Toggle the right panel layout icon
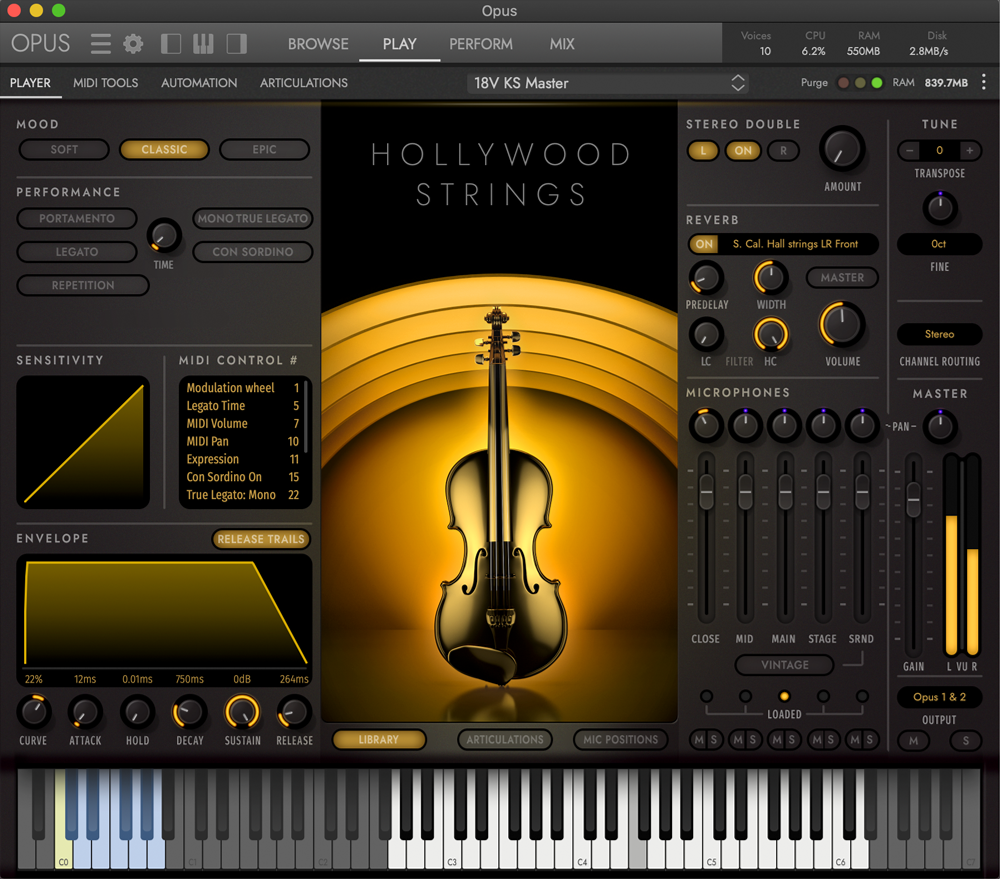 pyautogui.click(x=237, y=44)
